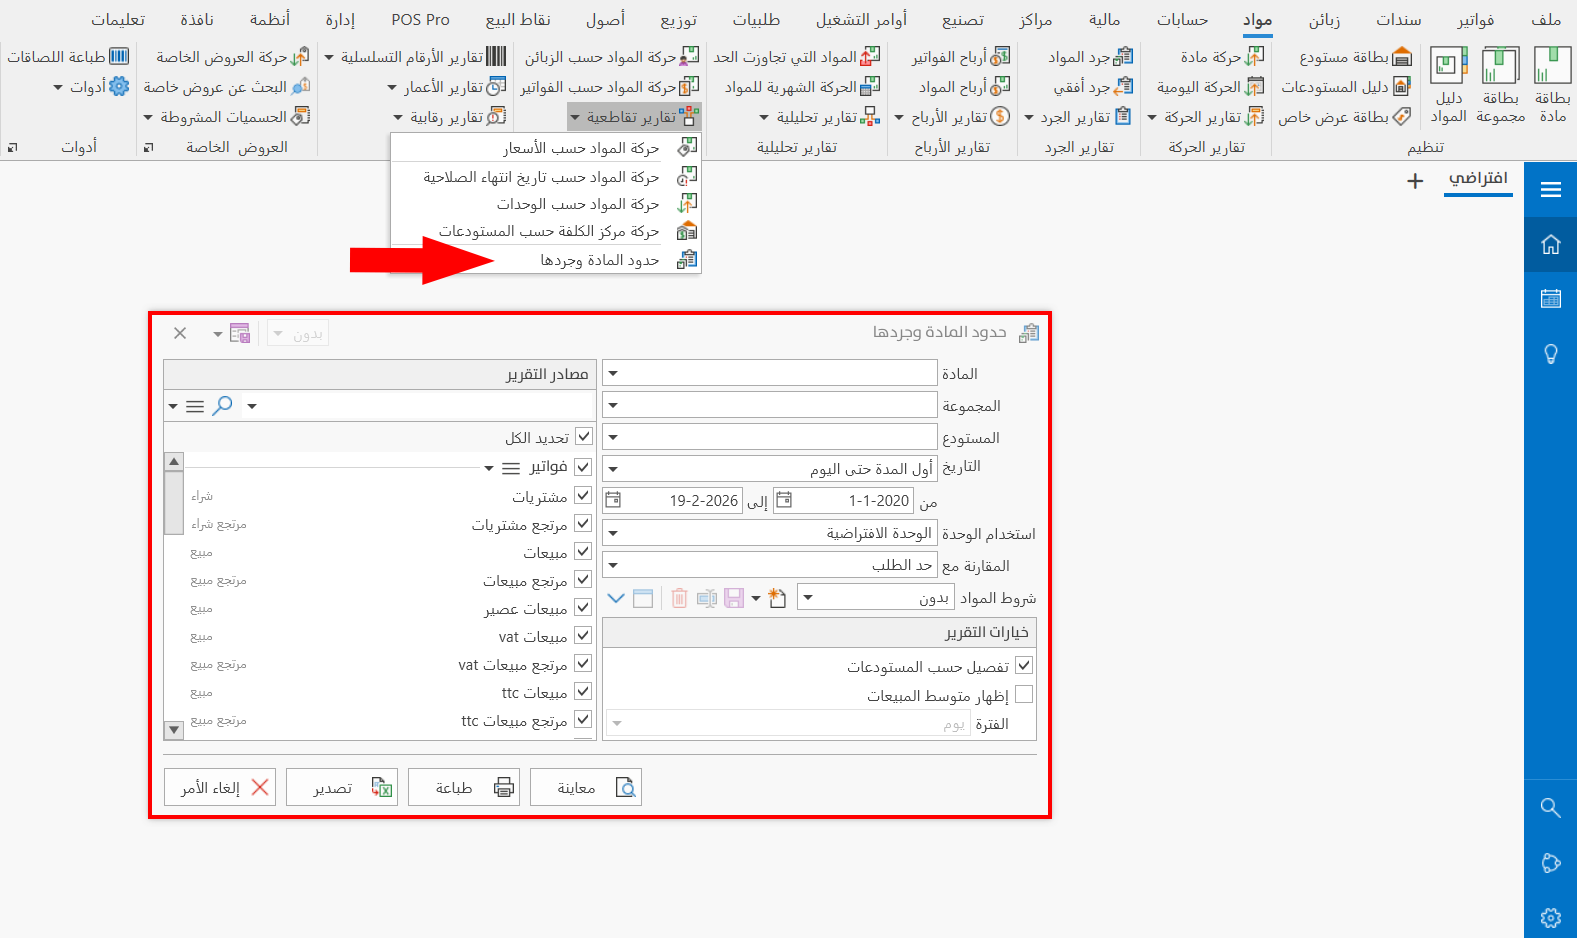The image size is (1577, 938).
Task: Uncheck the مشتريات checkbox
Action: click(584, 496)
